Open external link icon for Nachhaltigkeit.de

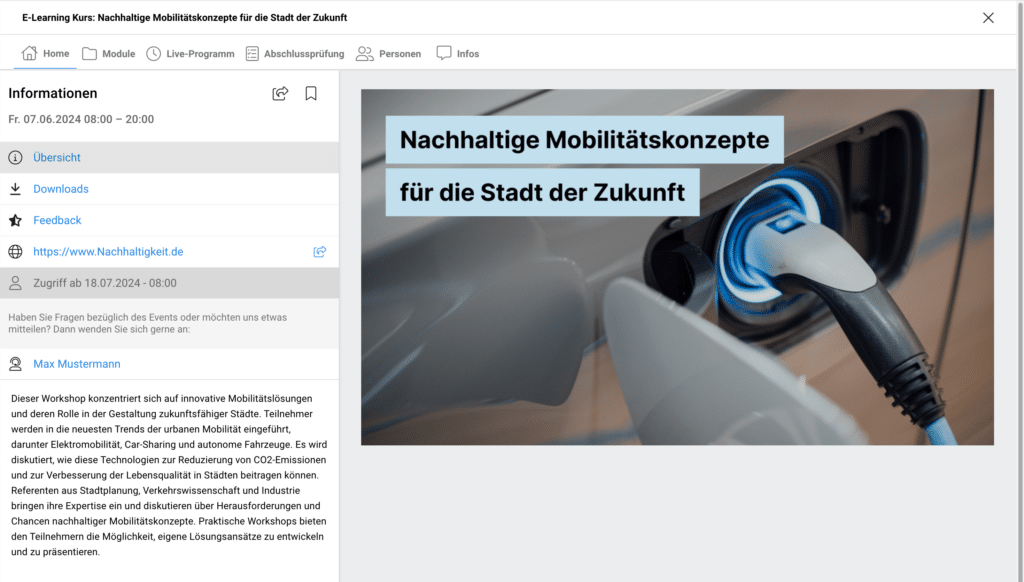pyautogui.click(x=320, y=252)
